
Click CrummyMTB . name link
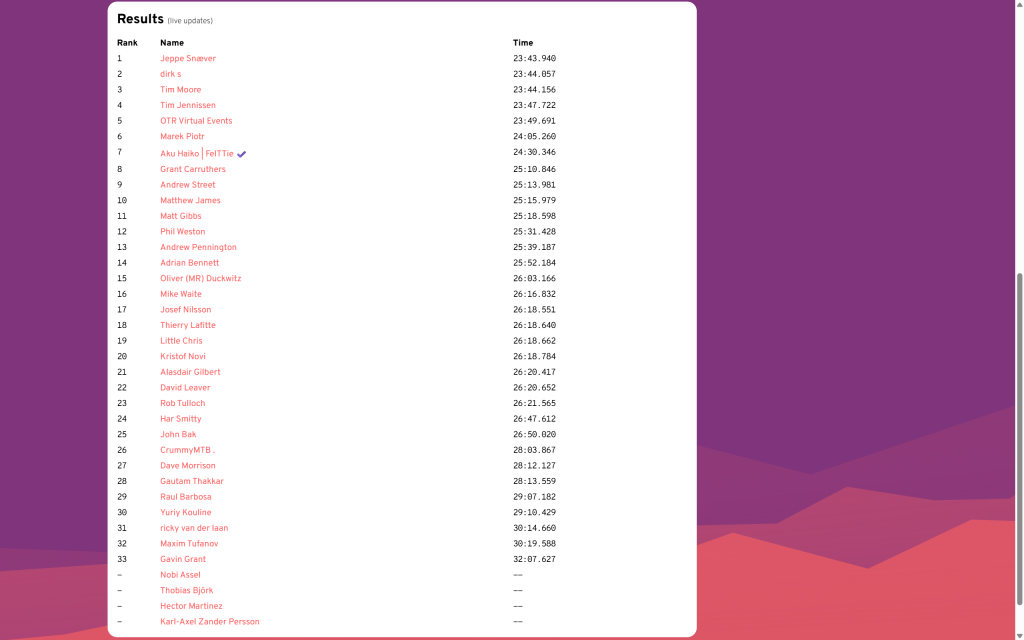[187, 450]
